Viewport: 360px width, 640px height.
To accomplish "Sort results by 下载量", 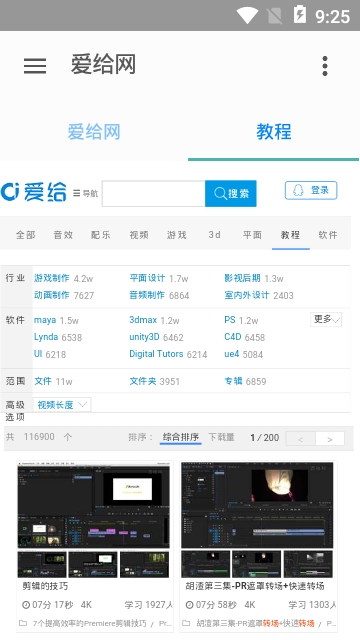I will pyautogui.click(x=221, y=437).
